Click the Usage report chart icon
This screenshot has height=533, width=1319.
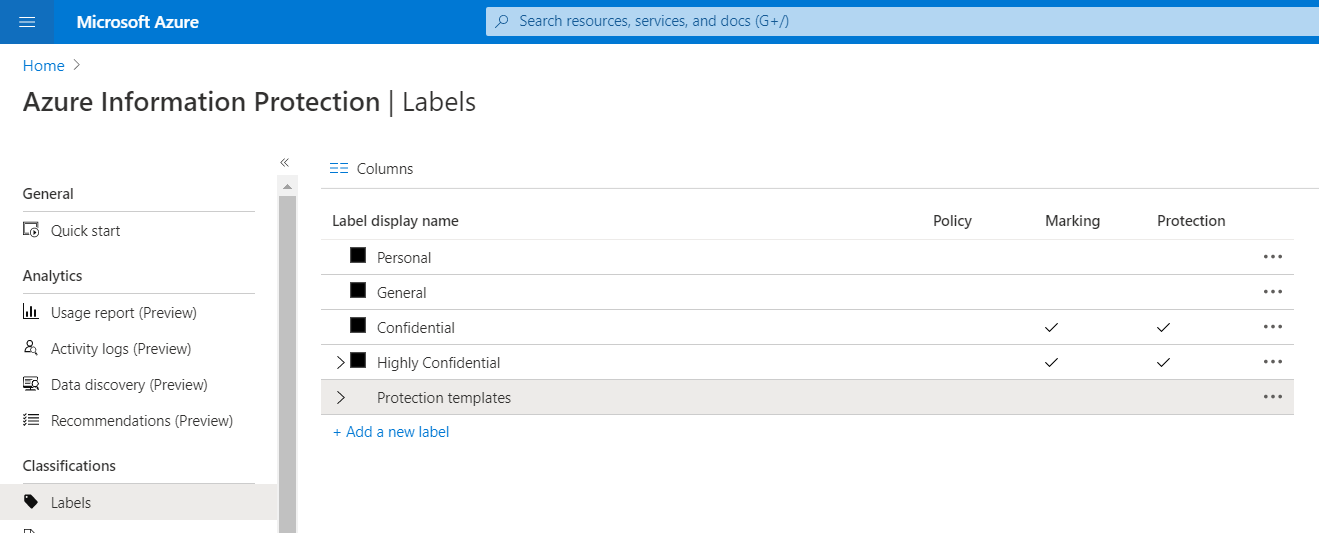(x=31, y=312)
